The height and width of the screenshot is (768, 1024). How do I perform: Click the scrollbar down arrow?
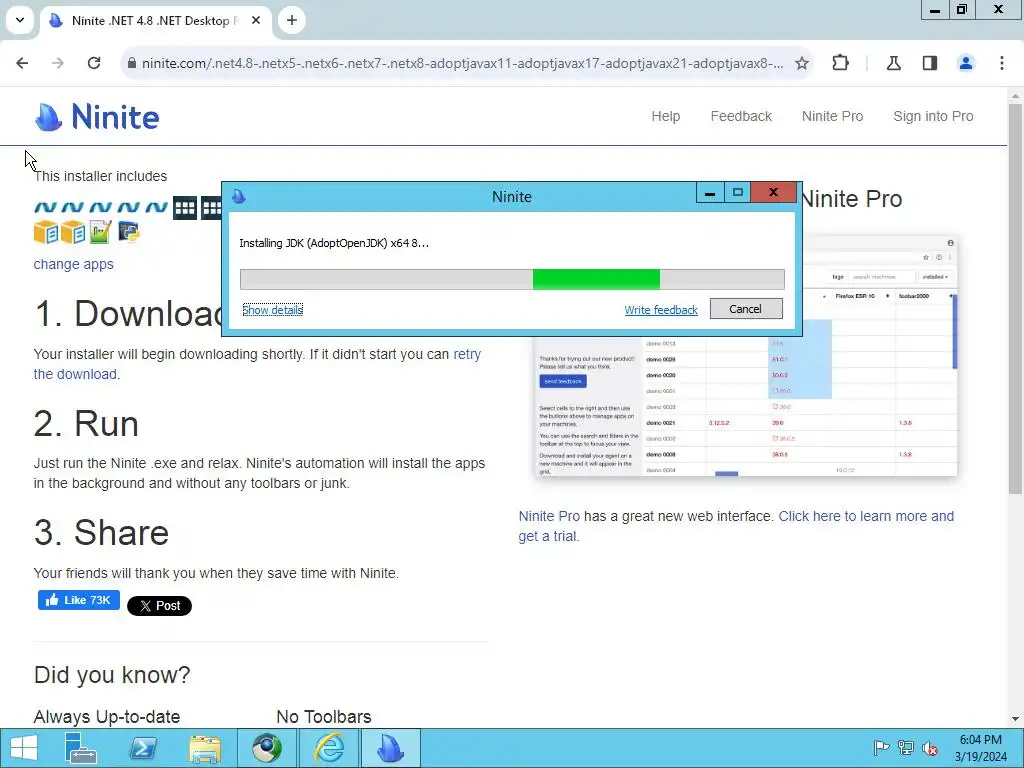coord(1016,720)
